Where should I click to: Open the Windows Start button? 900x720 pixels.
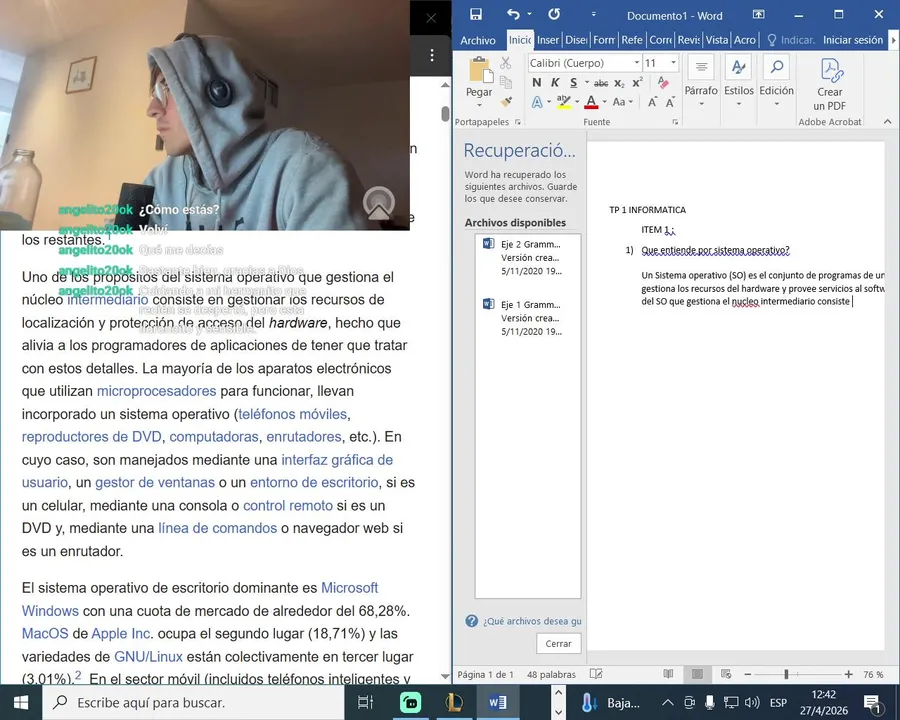coord(21,702)
